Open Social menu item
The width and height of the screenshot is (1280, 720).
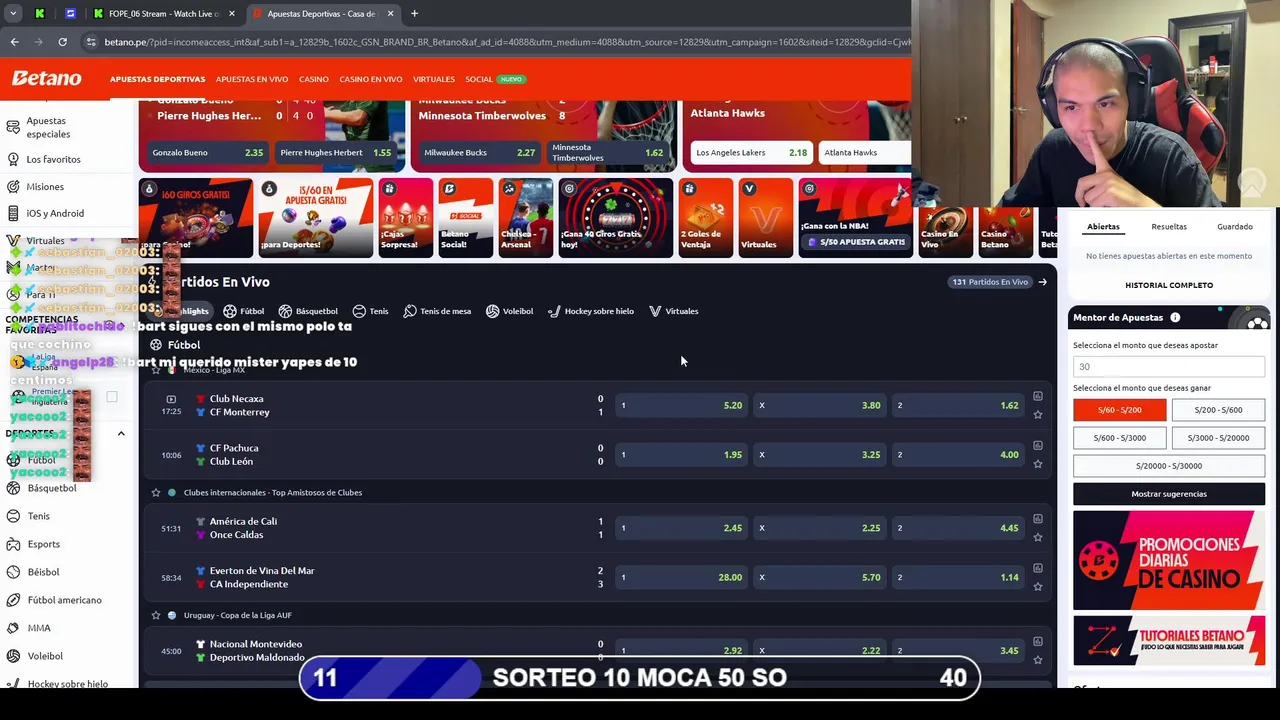point(479,79)
